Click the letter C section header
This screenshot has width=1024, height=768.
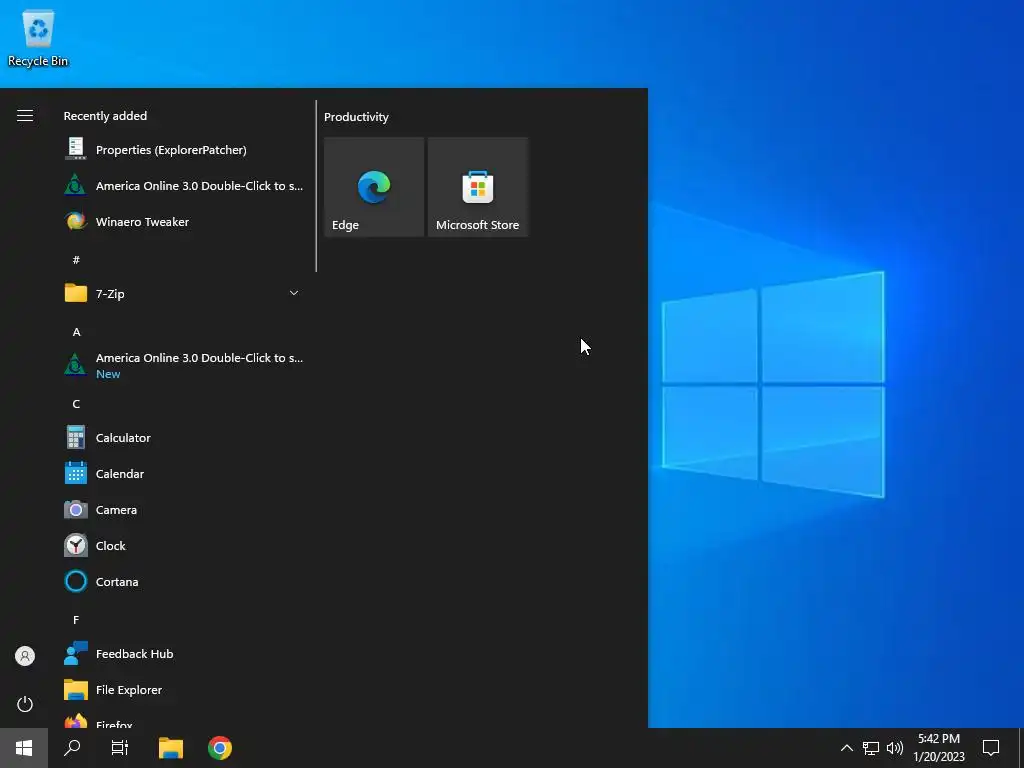tap(76, 404)
